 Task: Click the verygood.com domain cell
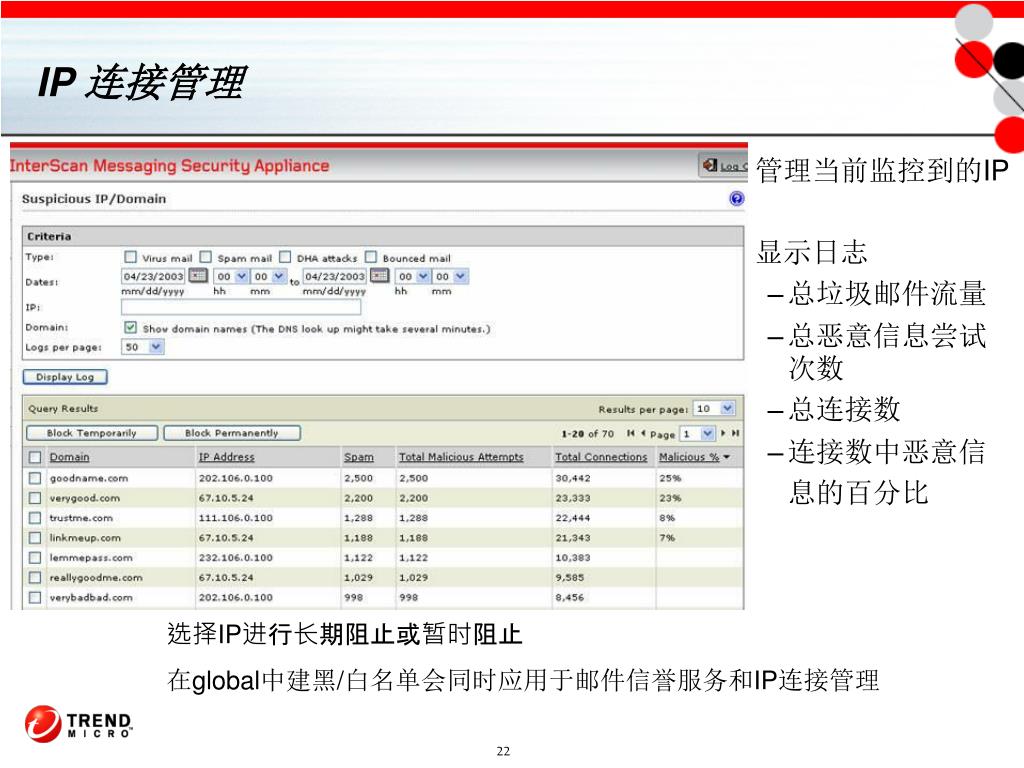tap(85, 498)
